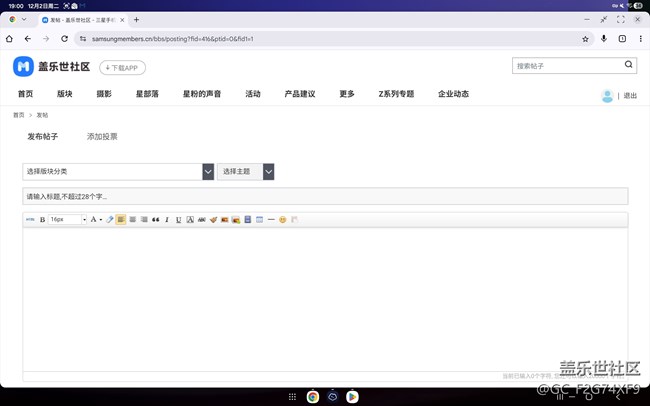Insert a blockquote
The width and height of the screenshot is (650, 406).
pos(155,219)
